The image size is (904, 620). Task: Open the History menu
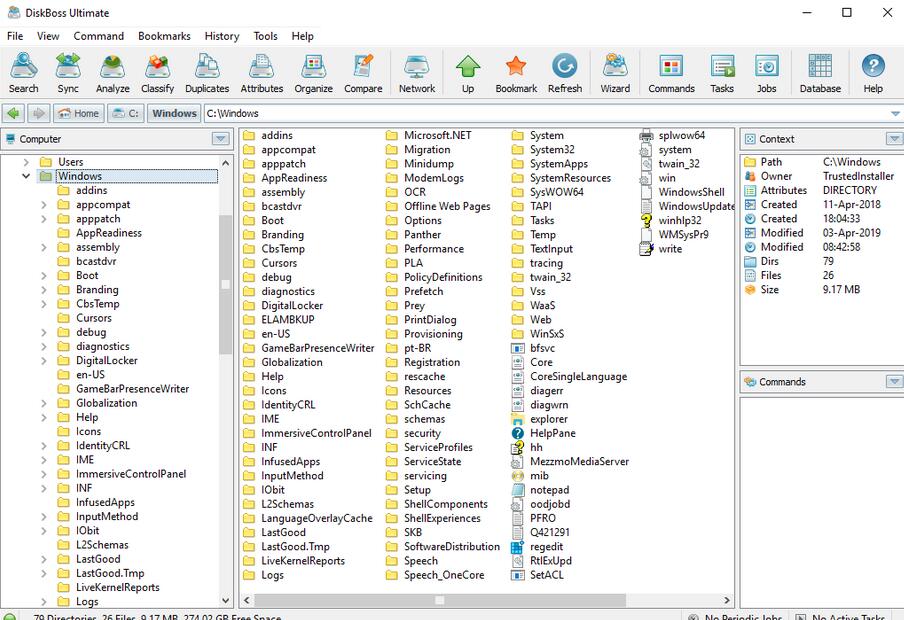tap(222, 36)
